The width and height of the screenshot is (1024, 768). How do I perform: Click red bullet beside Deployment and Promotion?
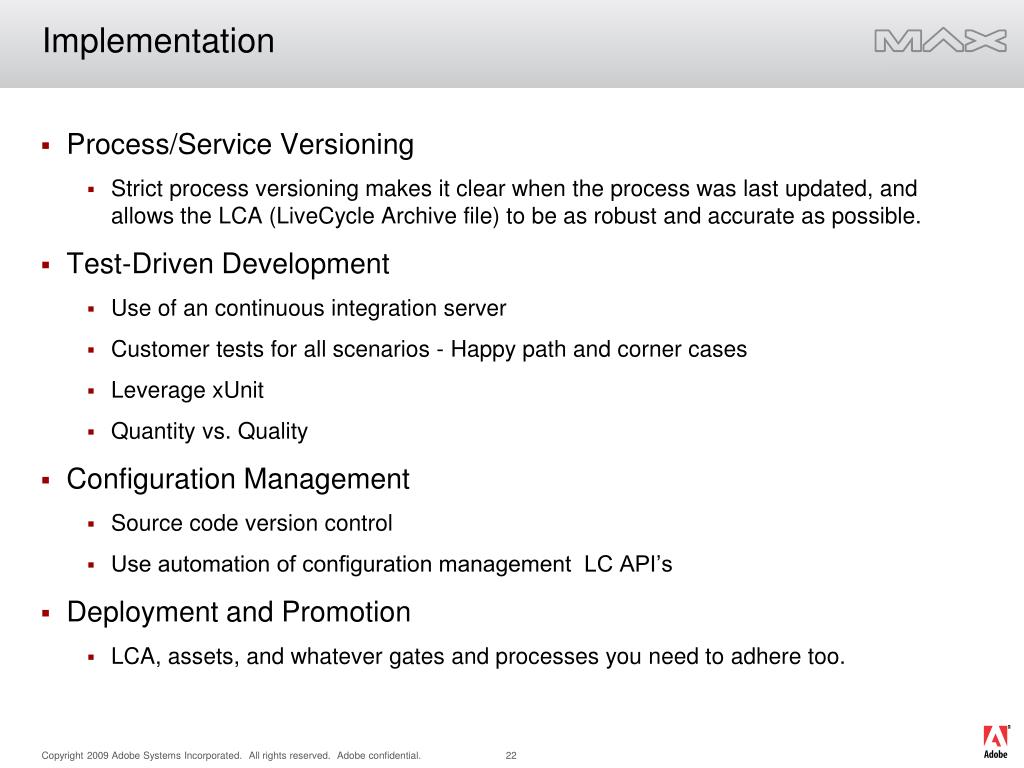click(x=46, y=614)
